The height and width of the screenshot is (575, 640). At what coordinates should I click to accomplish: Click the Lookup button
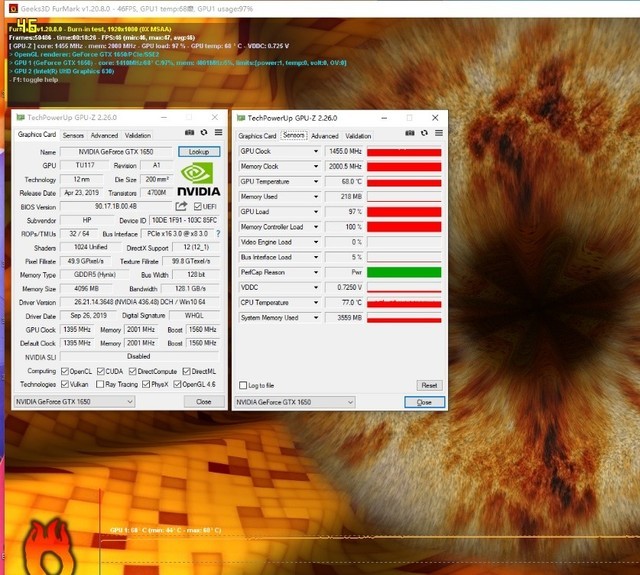coord(199,152)
